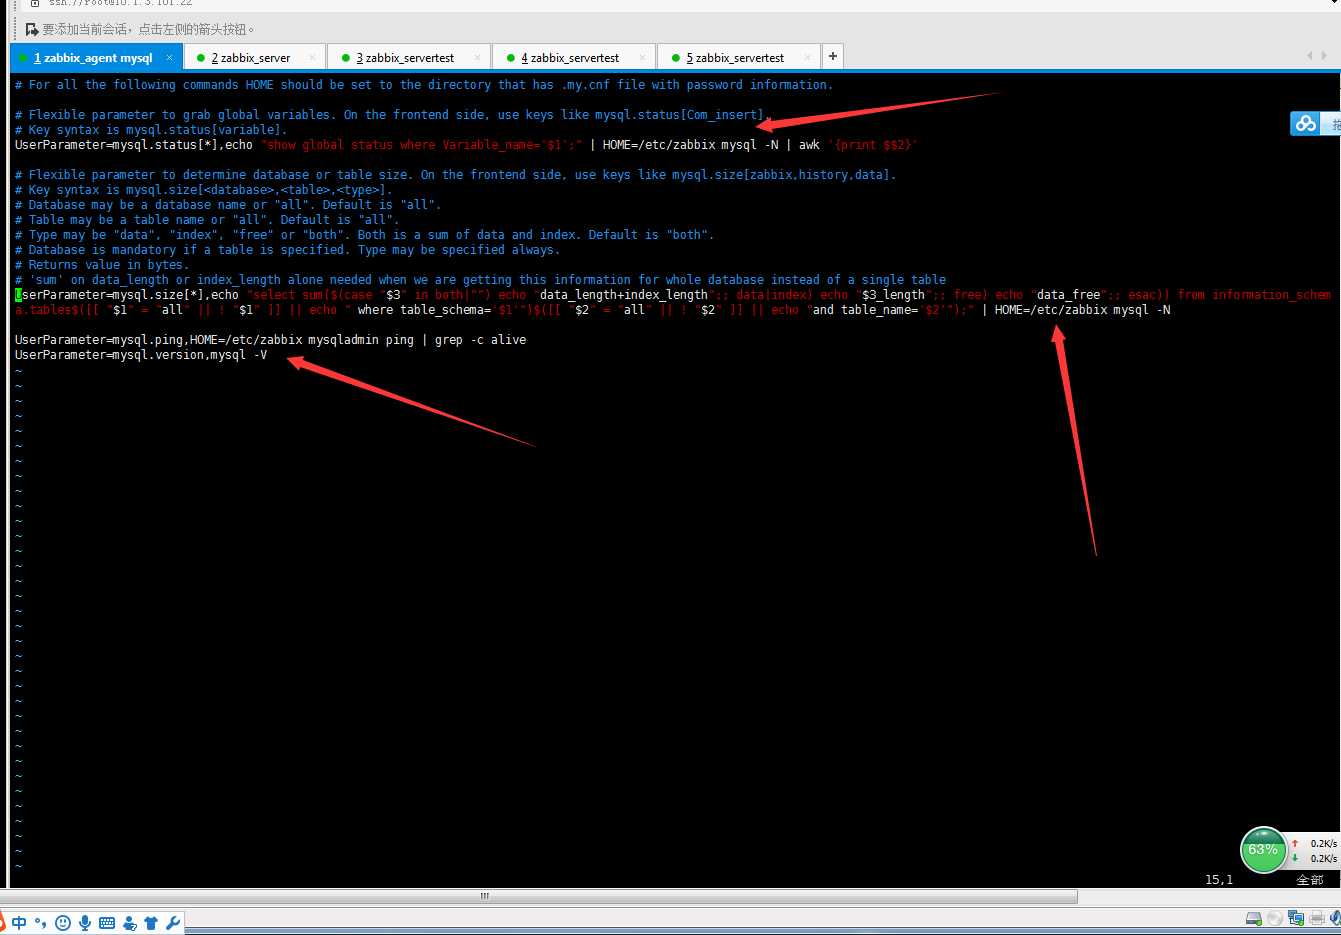Toggle the Chinese/English '中' input mode
Screen dimensions: 1341x935
[x=19, y=923]
